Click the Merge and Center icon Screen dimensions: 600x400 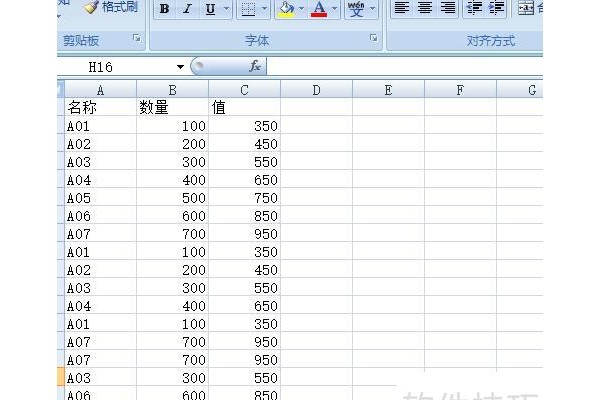tap(527, 8)
